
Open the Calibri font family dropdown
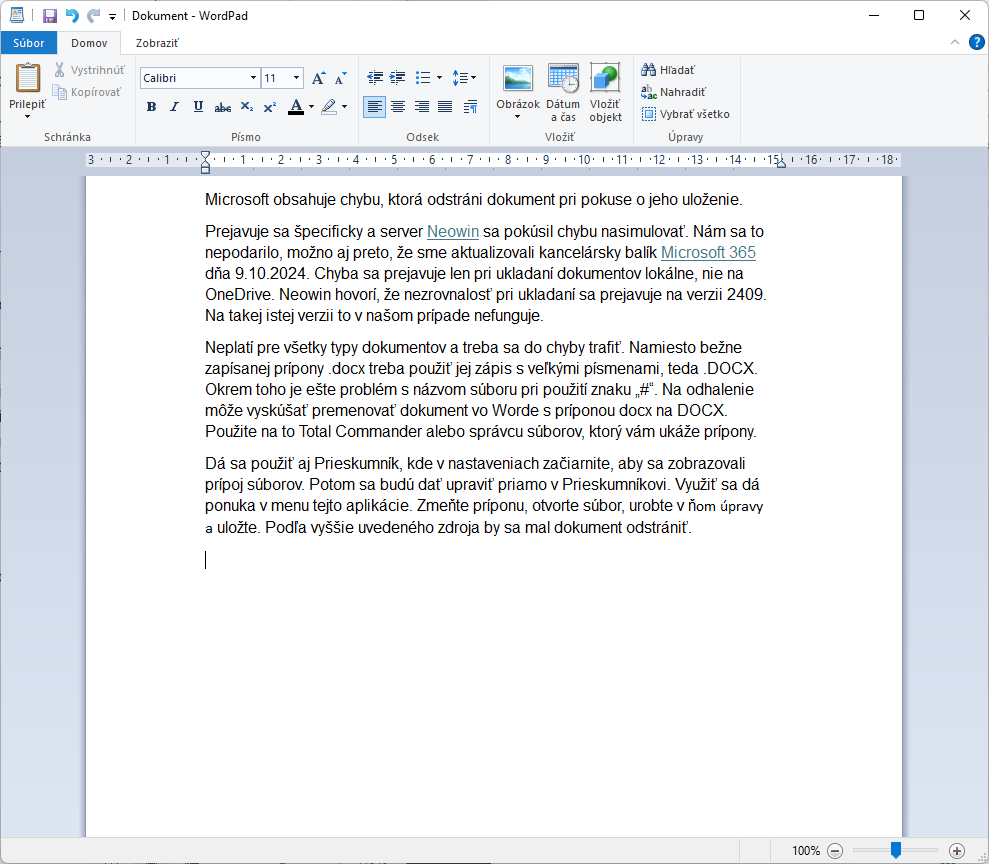click(253, 78)
